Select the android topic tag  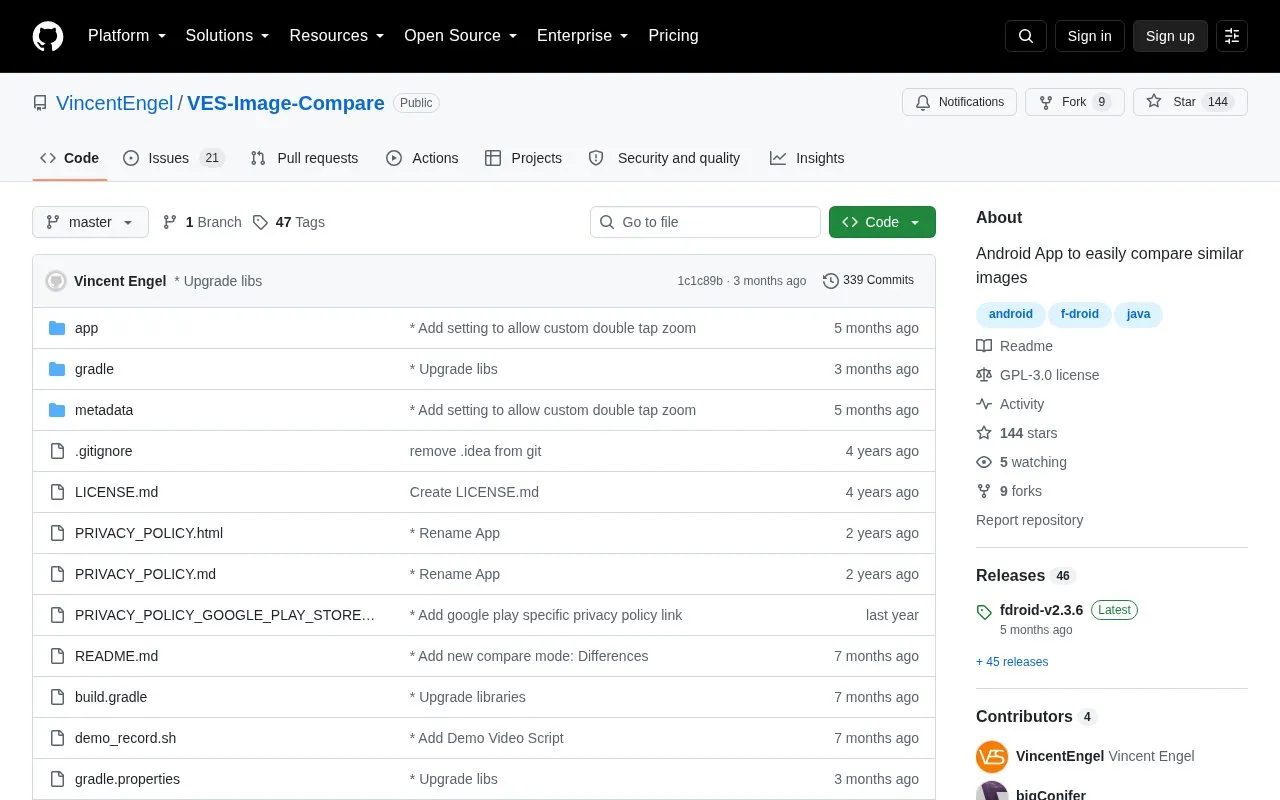(1011, 314)
